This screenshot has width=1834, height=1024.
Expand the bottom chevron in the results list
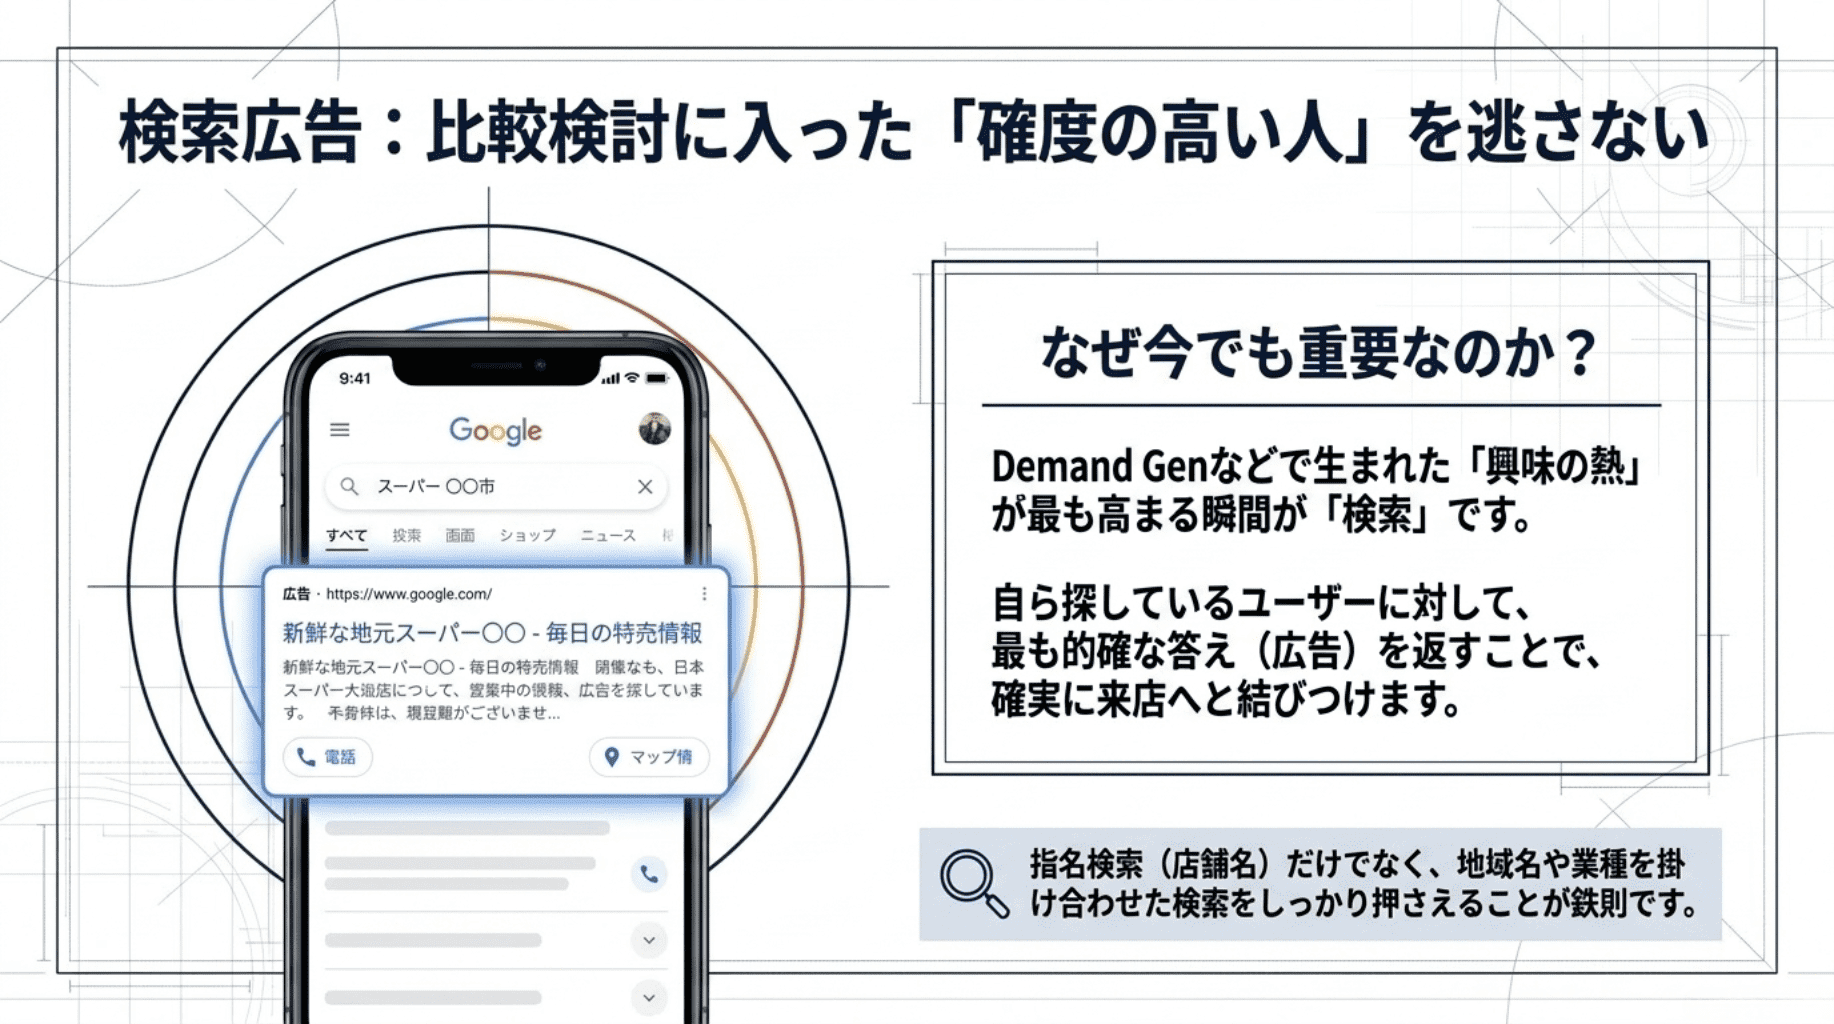click(x=649, y=997)
